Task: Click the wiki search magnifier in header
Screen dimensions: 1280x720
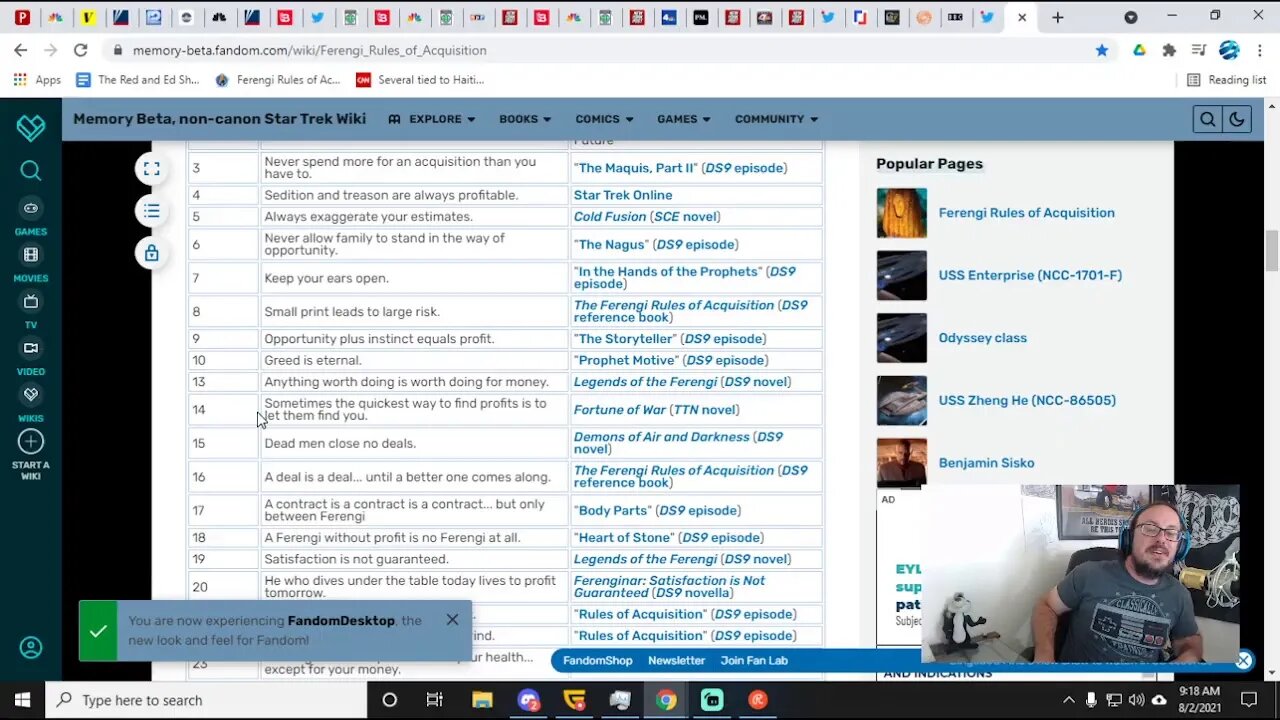Action: 1208,119
